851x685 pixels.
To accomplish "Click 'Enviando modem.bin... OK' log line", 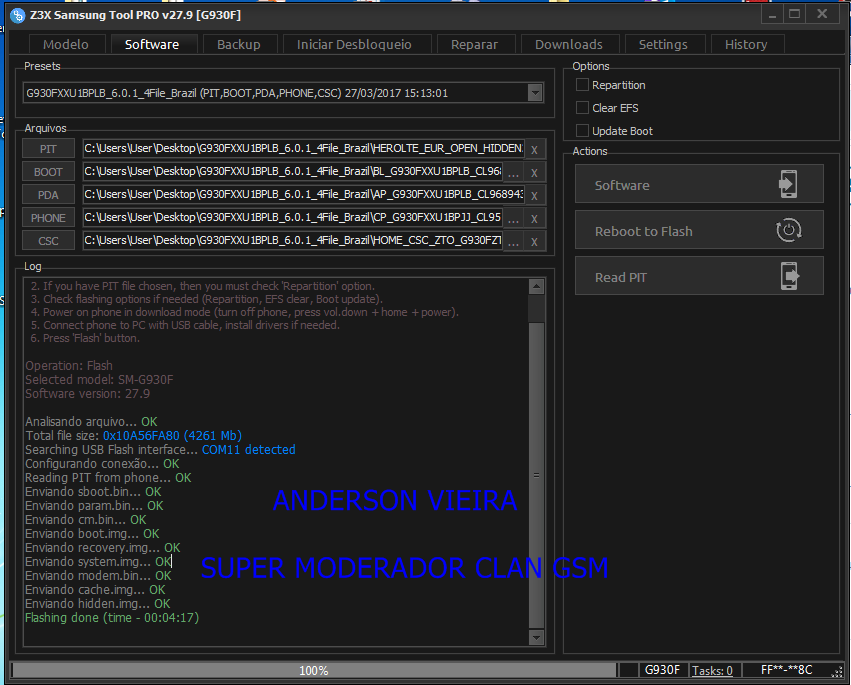I will click(x=98, y=575).
